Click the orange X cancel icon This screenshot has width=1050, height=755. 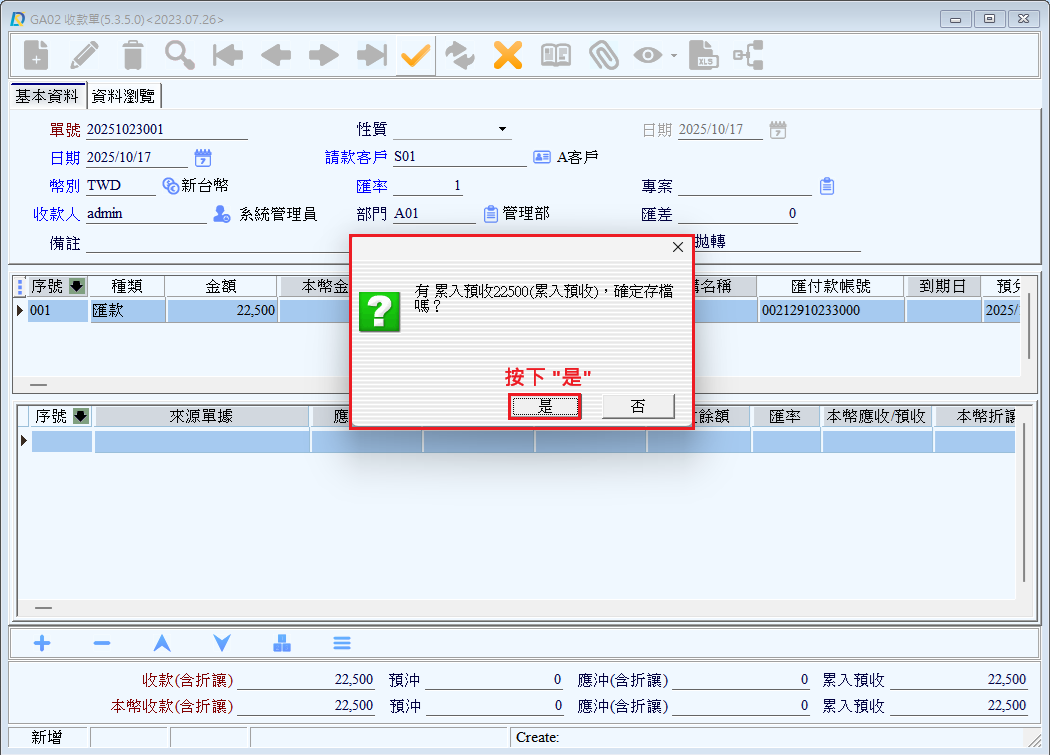coord(508,56)
